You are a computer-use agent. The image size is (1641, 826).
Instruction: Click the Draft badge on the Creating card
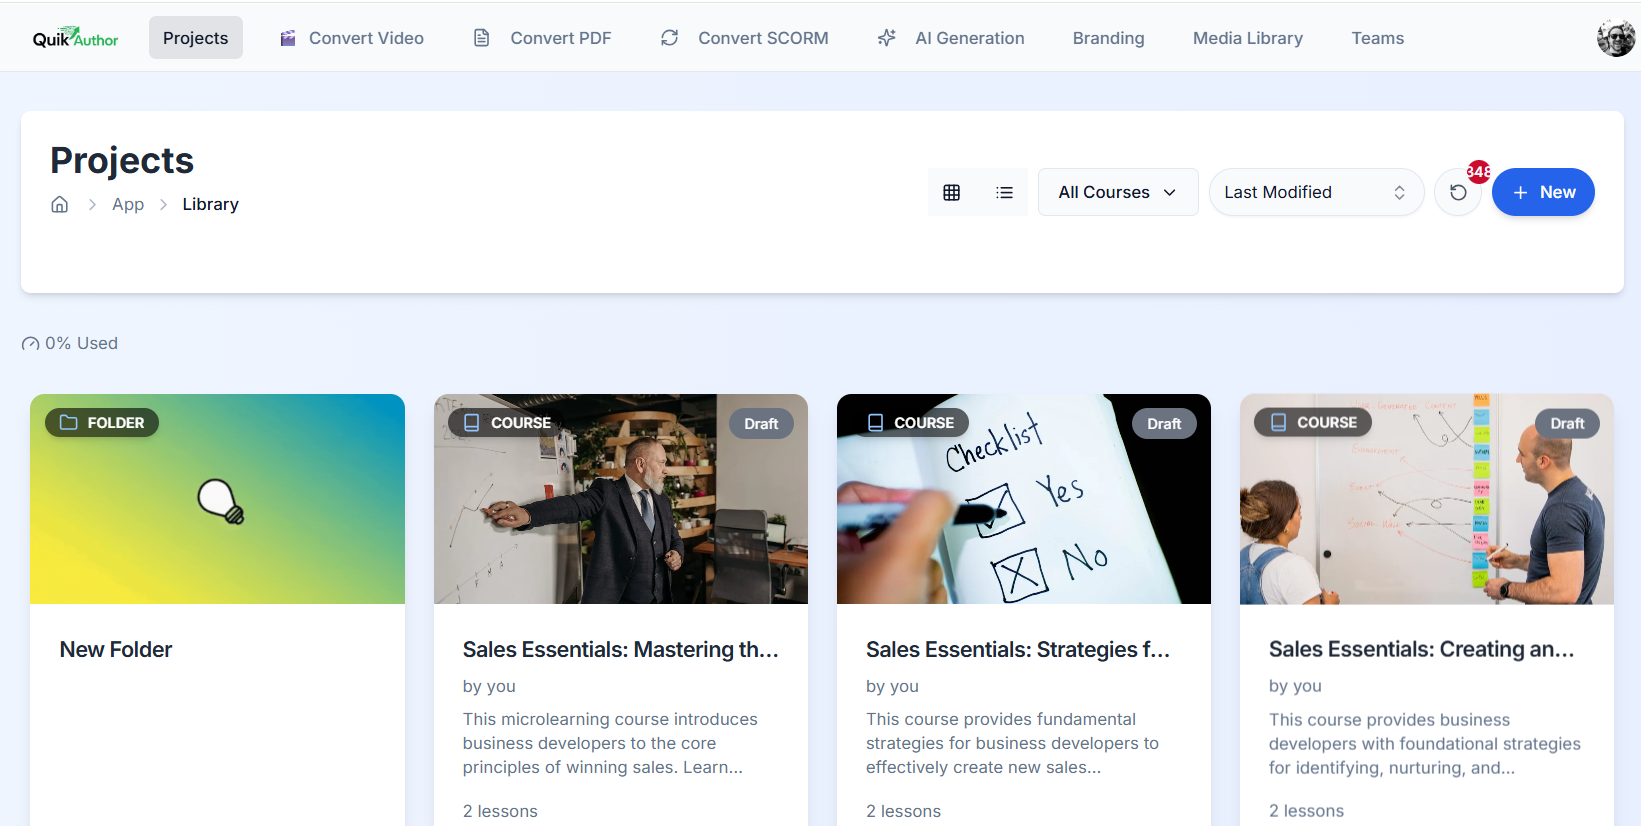pos(1567,424)
